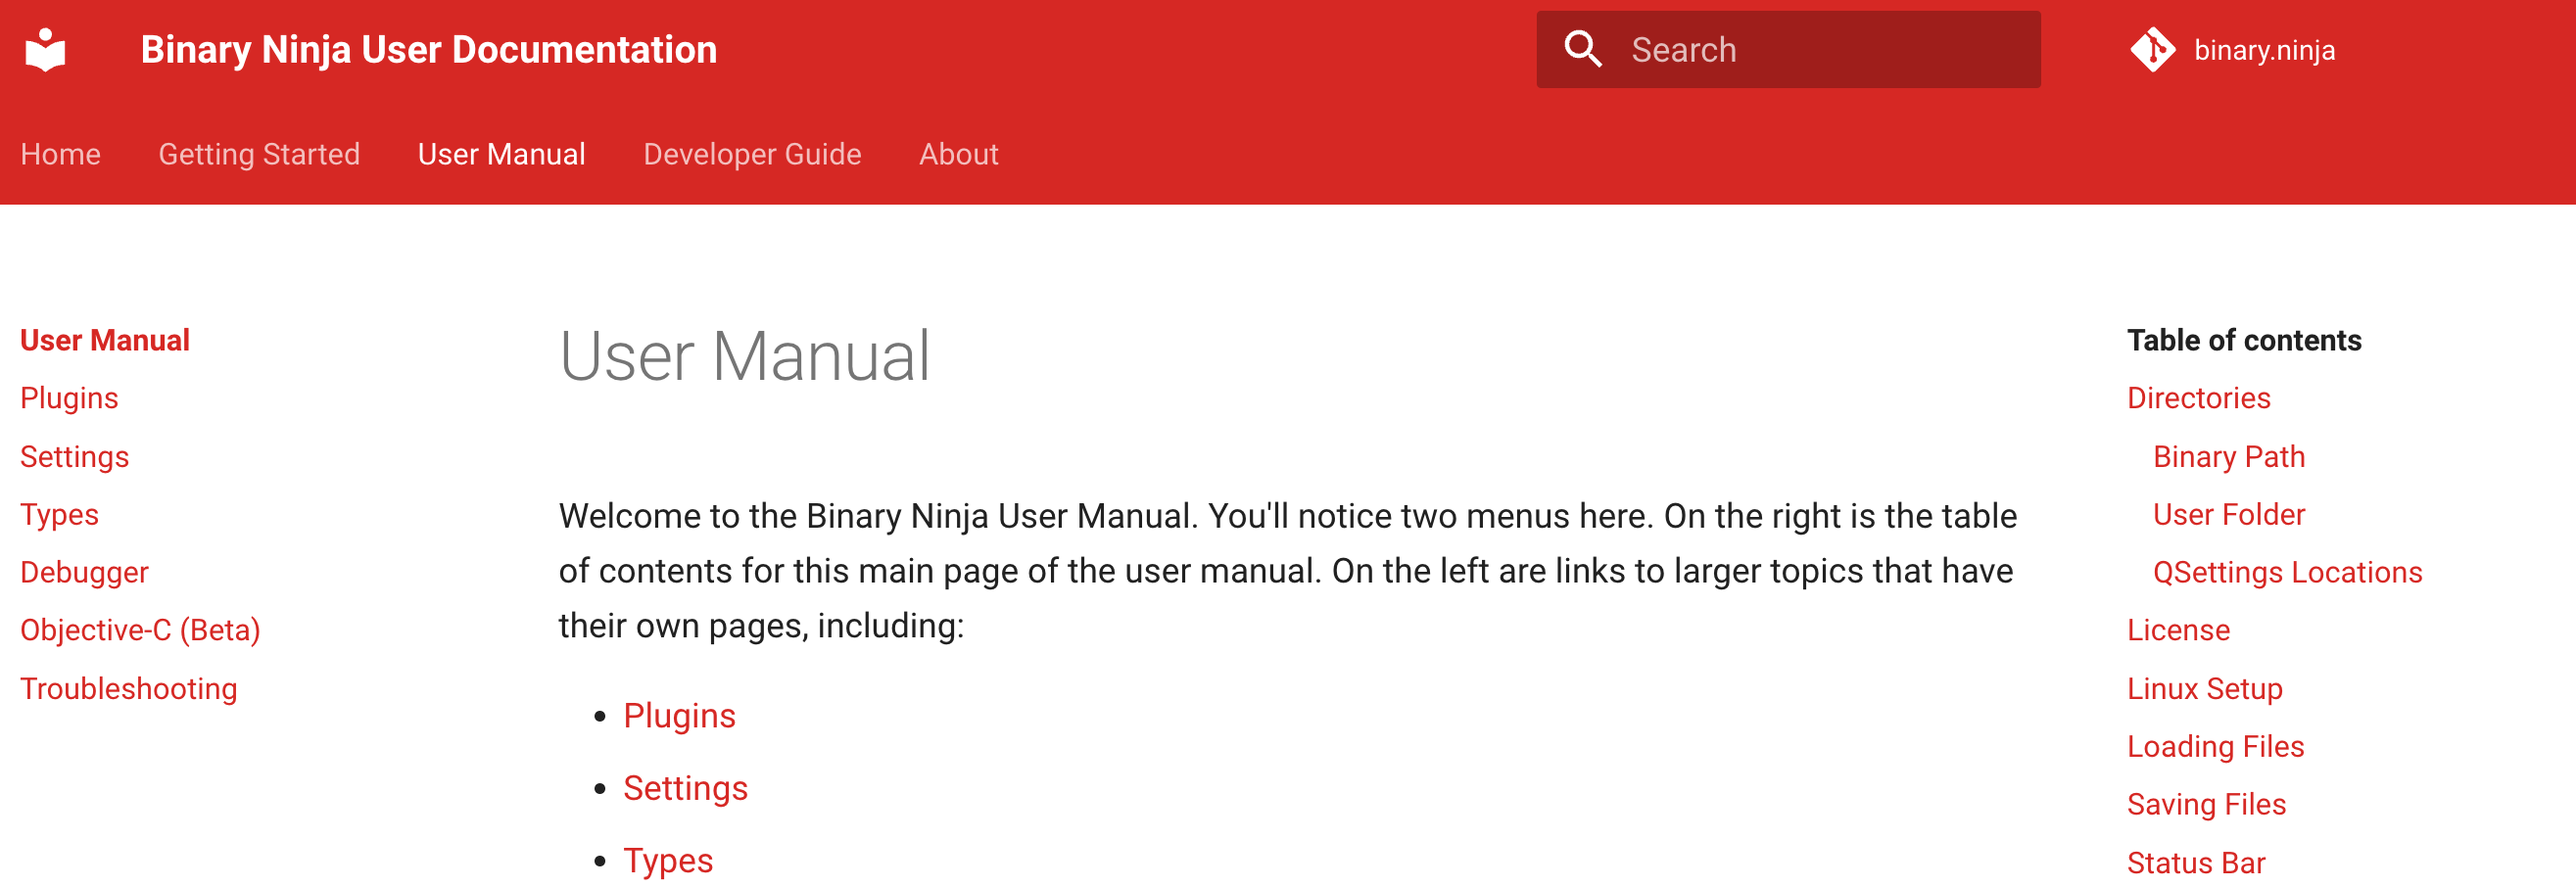Open the Debugger sidebar link
The width and height of the screenshot is (2576, 887).
click(x=84, y=572)
